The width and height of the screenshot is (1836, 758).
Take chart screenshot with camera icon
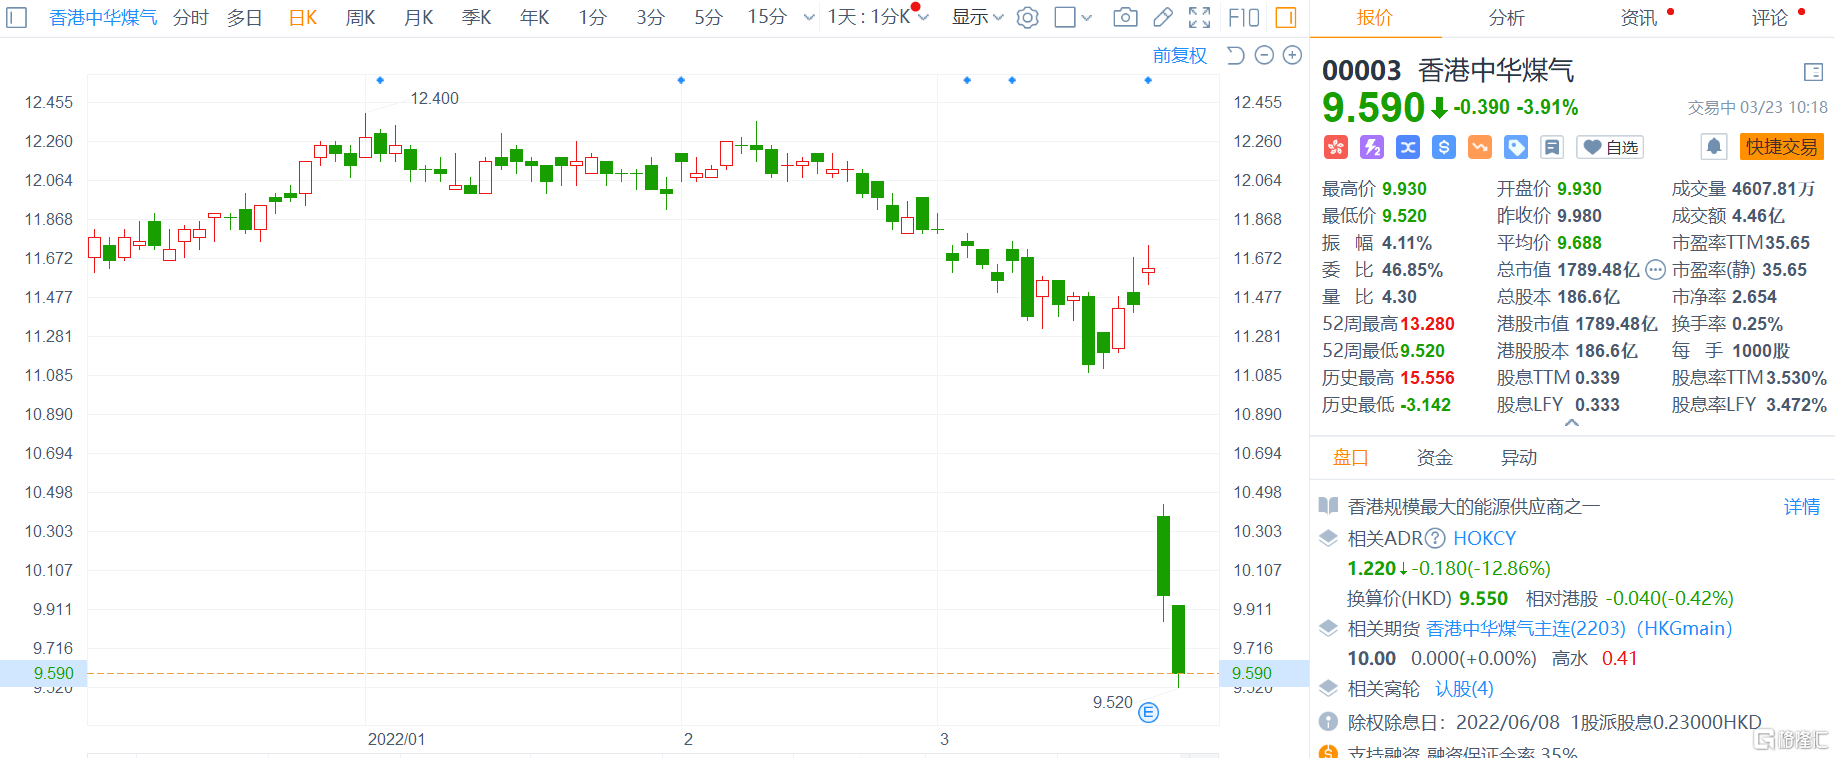[1125, 17]
